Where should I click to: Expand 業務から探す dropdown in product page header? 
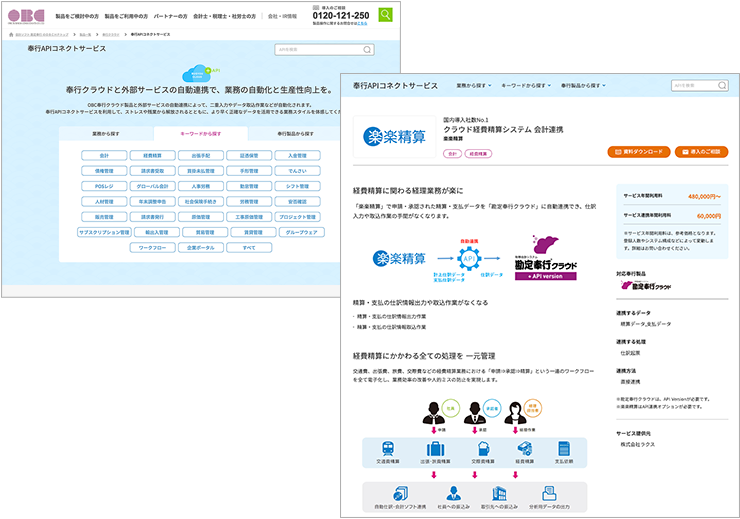pos(474,85)
